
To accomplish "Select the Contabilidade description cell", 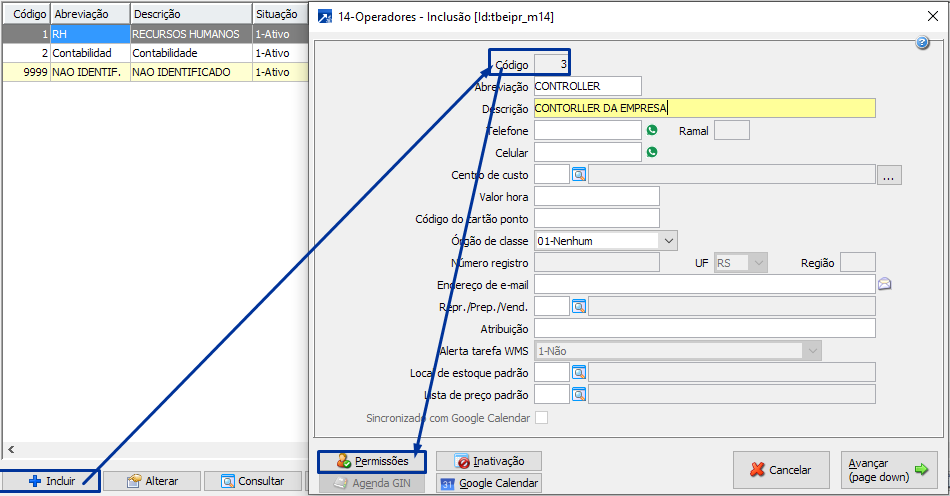I will tap(191, 53).
